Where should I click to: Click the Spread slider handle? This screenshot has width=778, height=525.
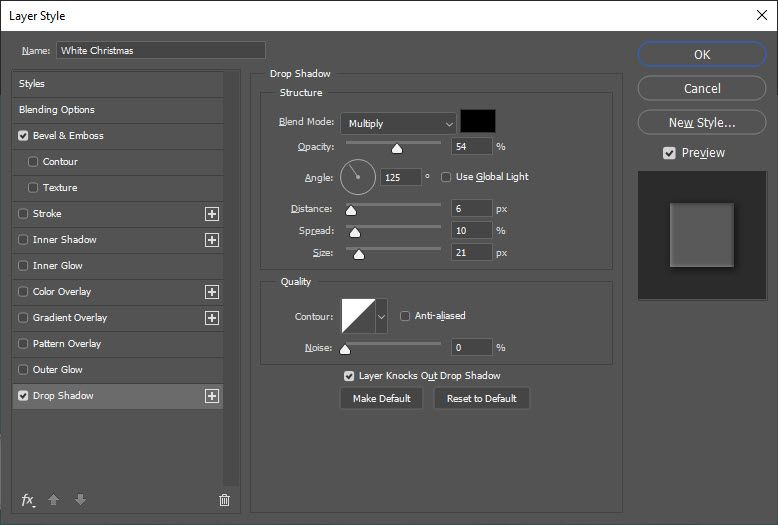(355, 232)
